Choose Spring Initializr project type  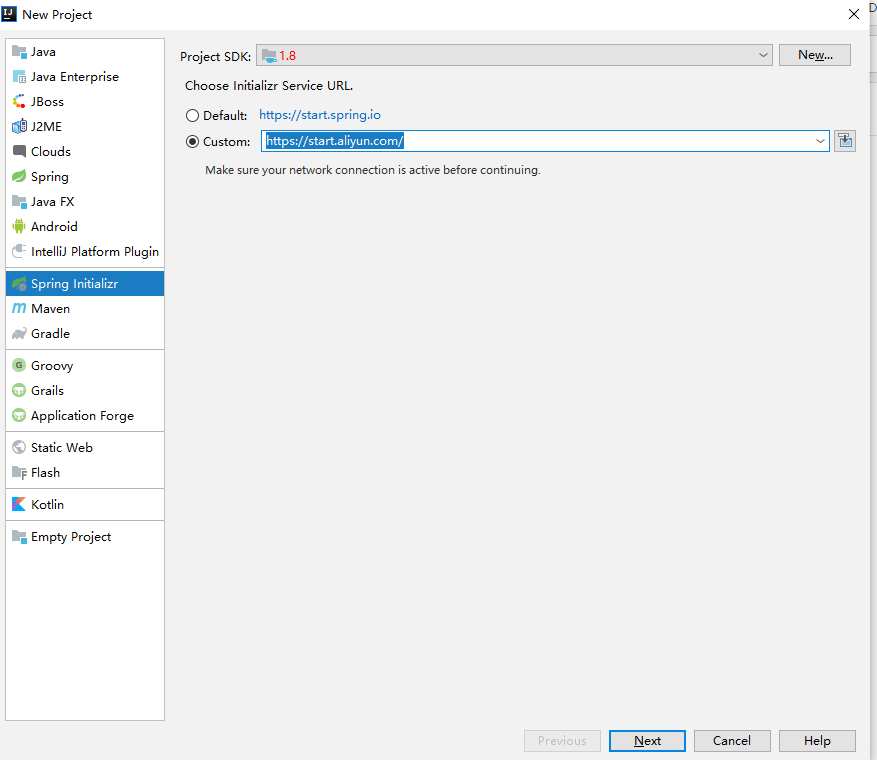(x=85, y=284)
